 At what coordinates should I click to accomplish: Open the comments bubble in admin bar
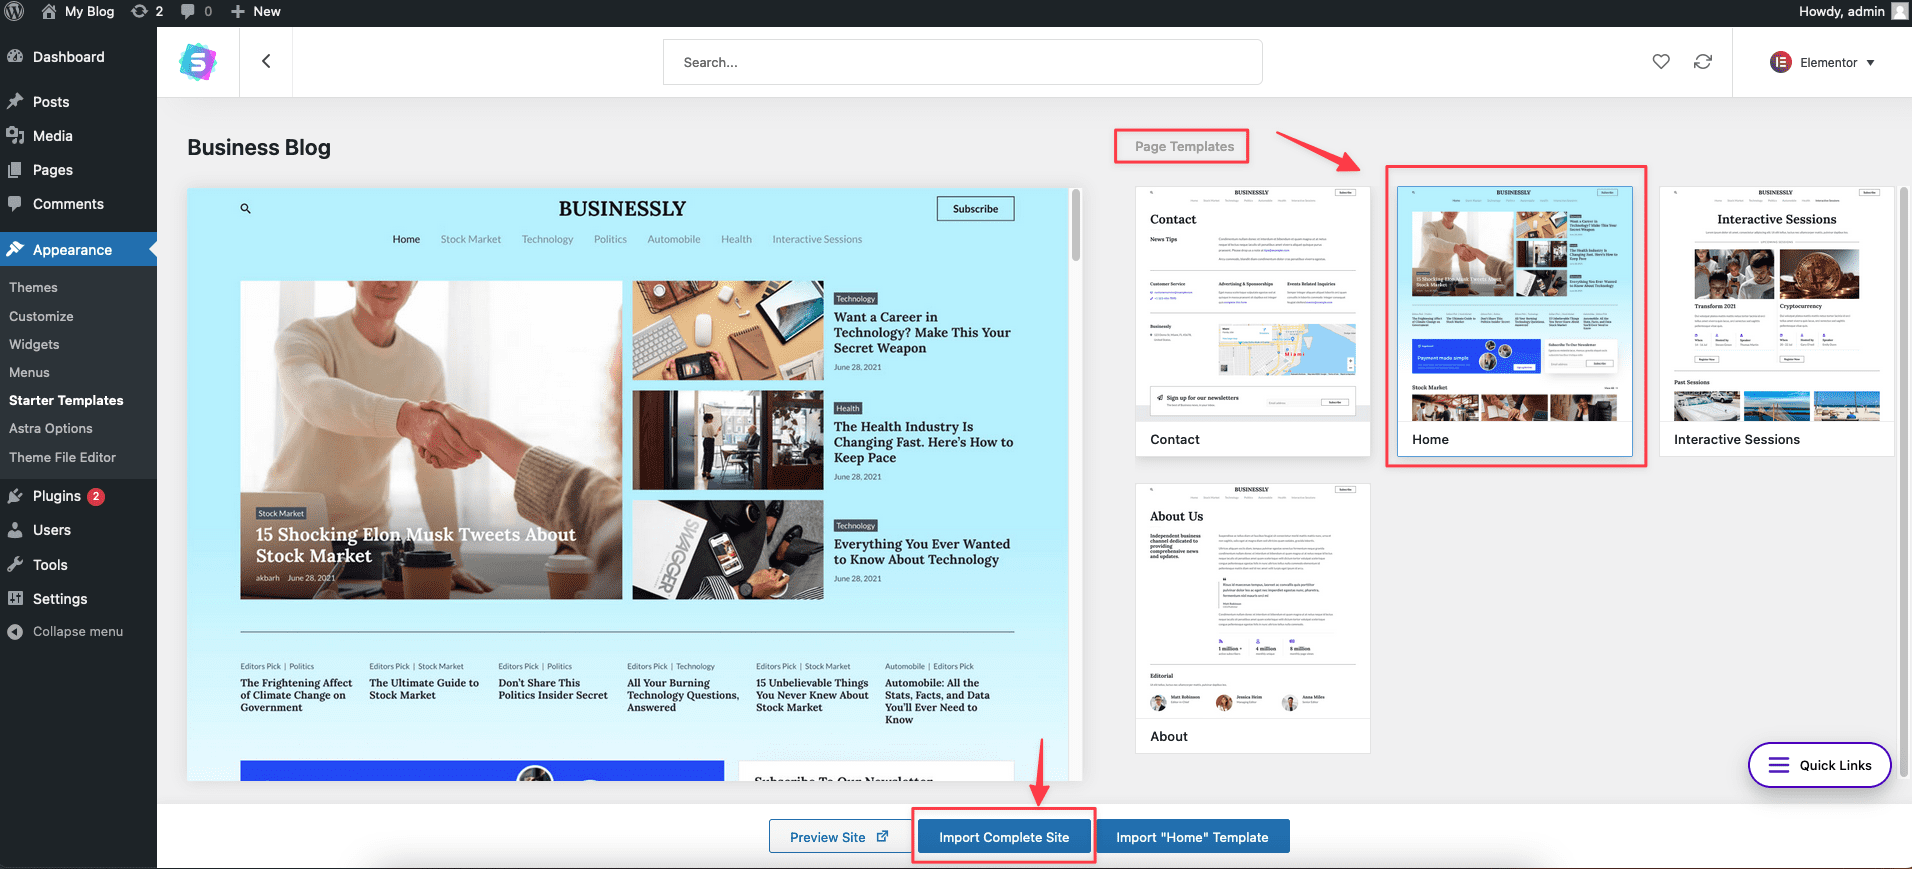[x=195, y=12]
